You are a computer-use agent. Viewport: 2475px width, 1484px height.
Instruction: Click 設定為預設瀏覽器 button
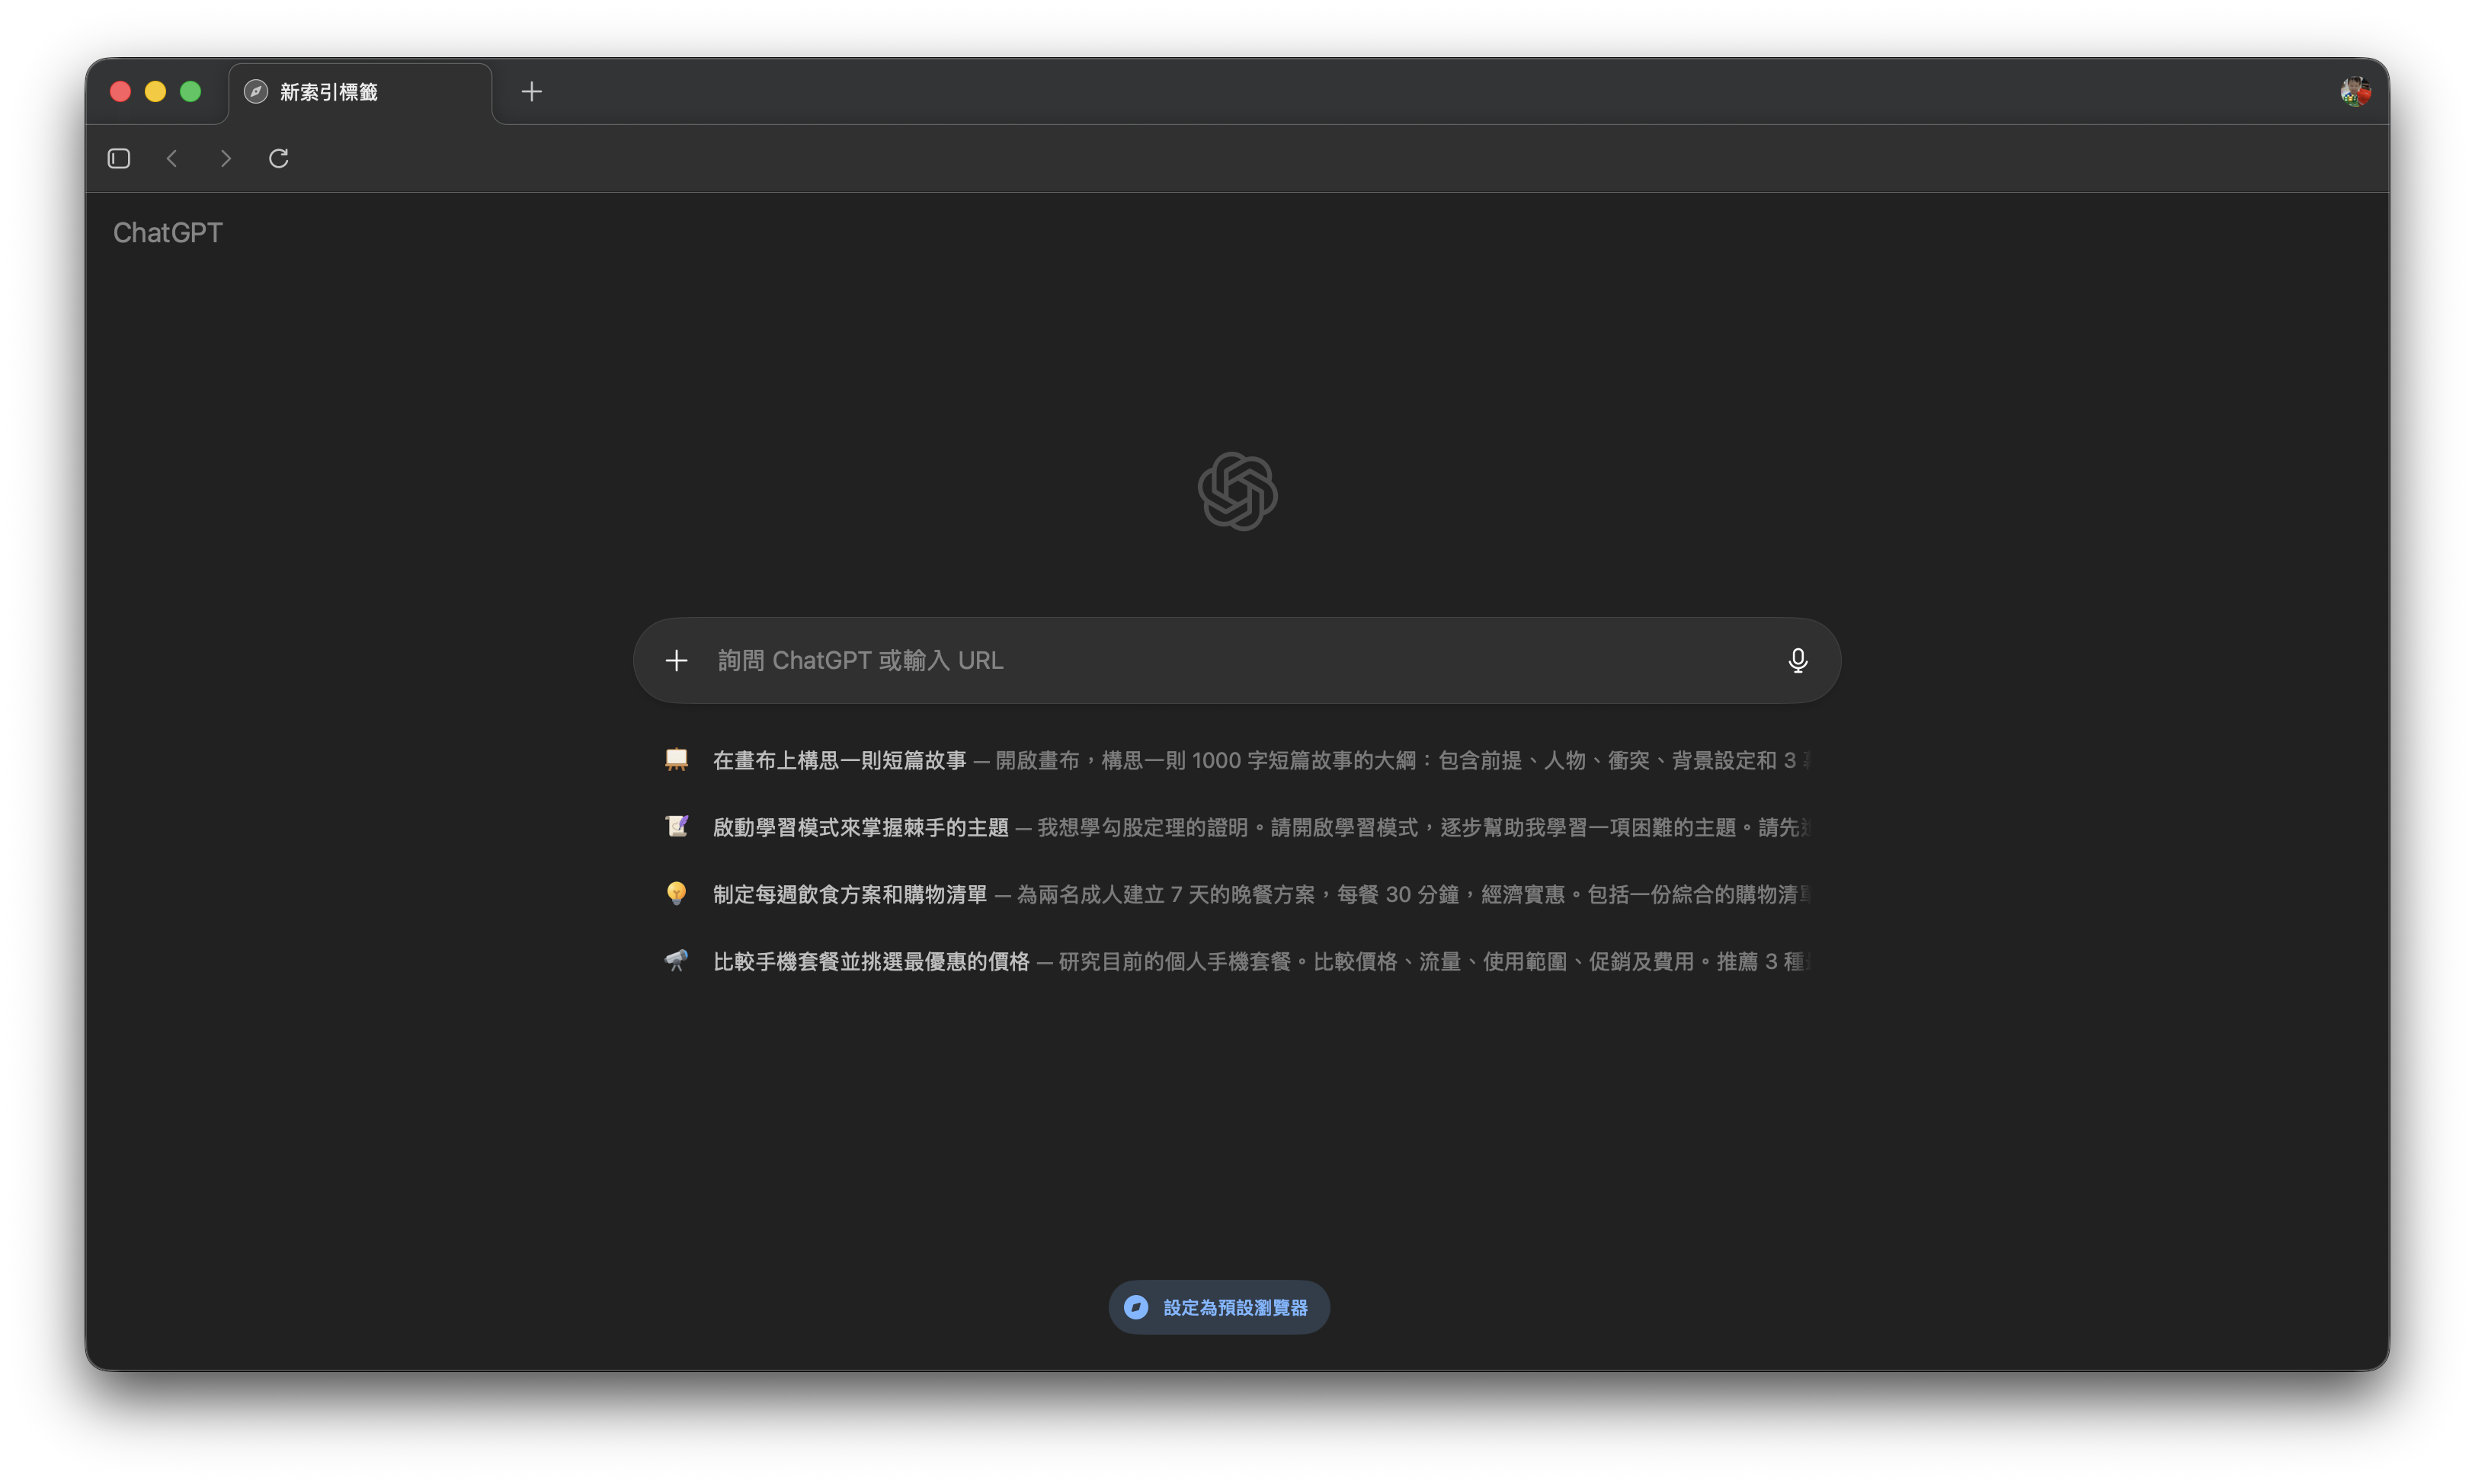(x=1219, y=1307)
